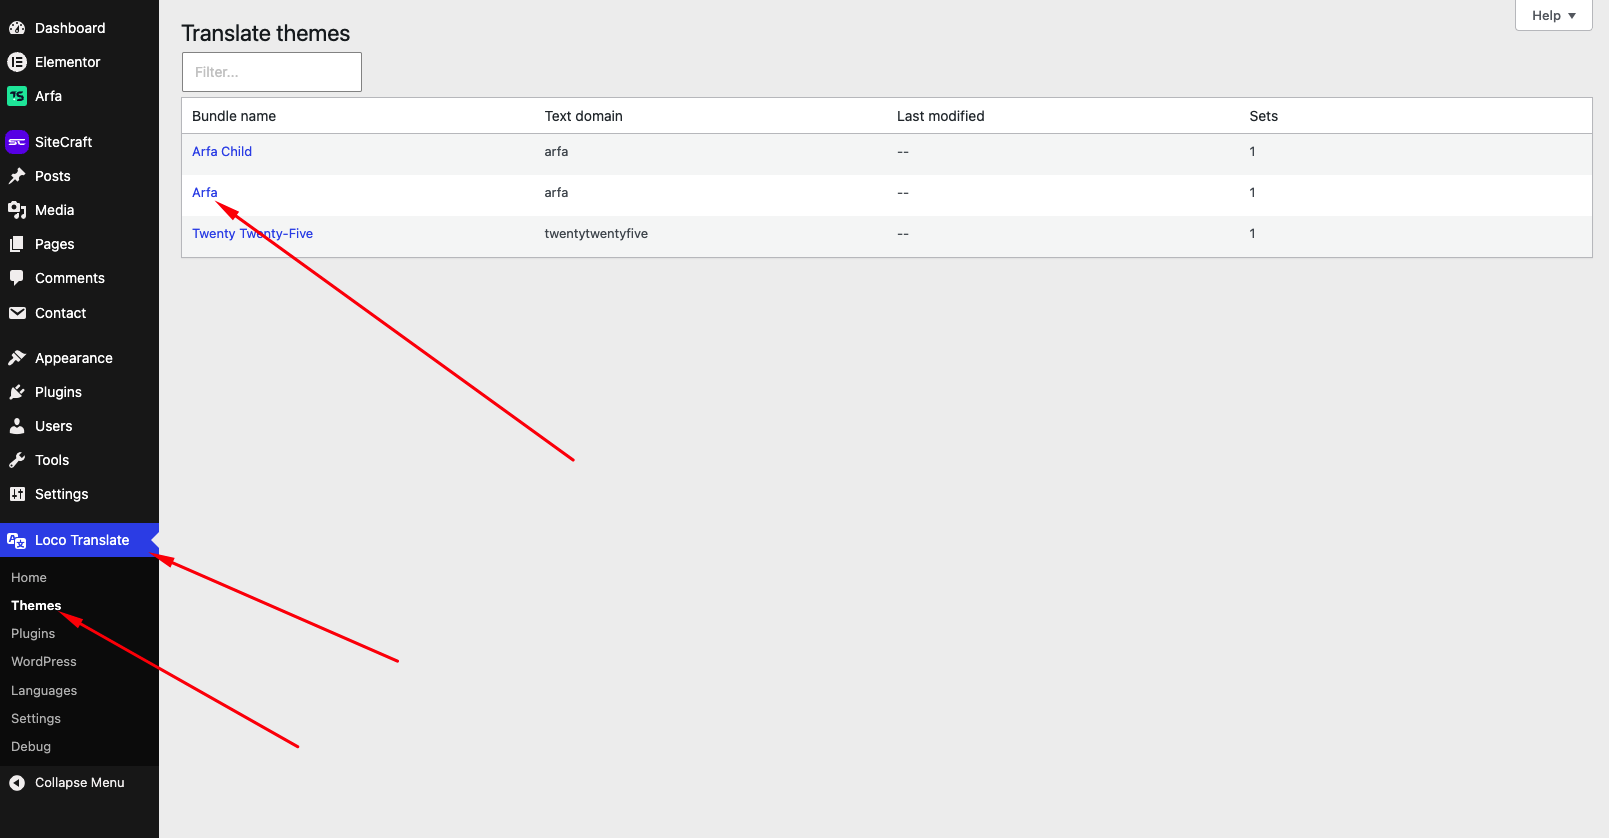
Task: Sort by Text domain column header
Action: point(584,116)
